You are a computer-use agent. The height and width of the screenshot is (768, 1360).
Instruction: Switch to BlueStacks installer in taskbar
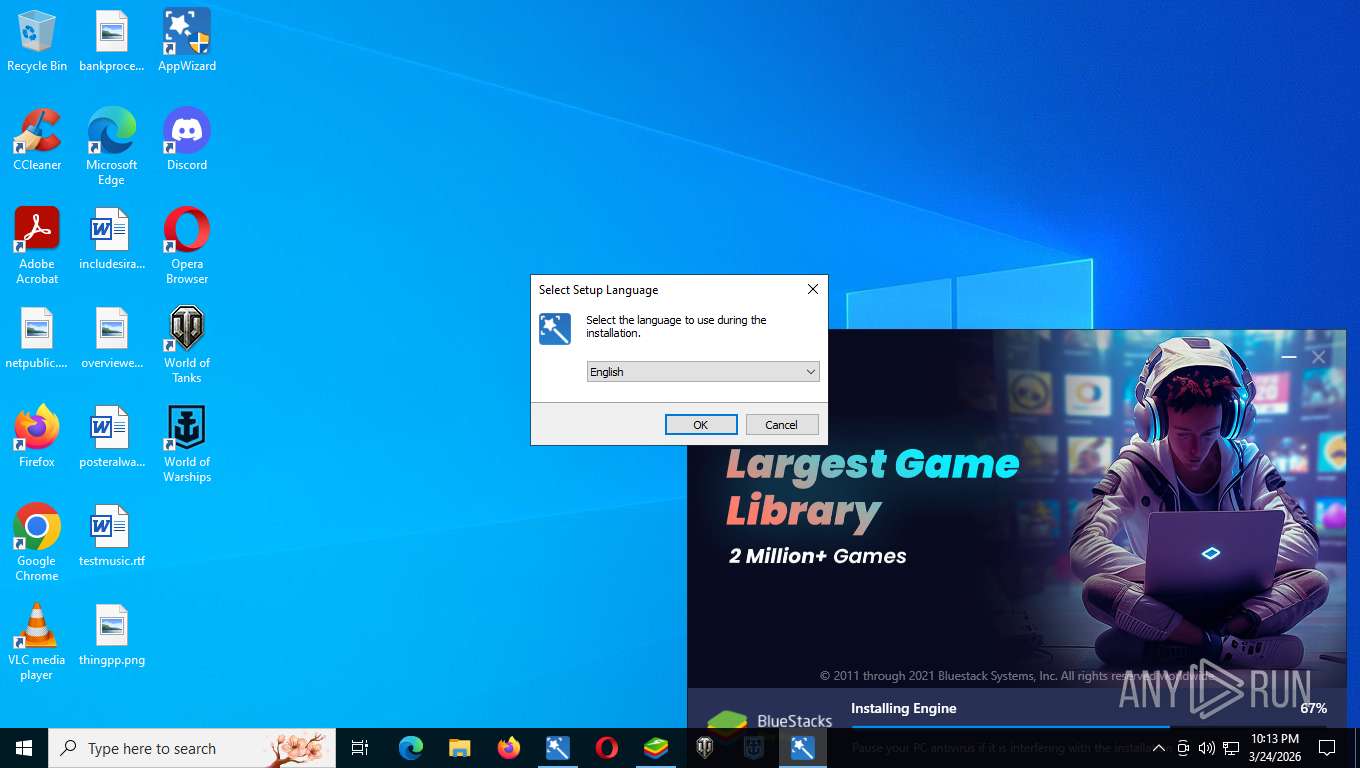[656, 748]
